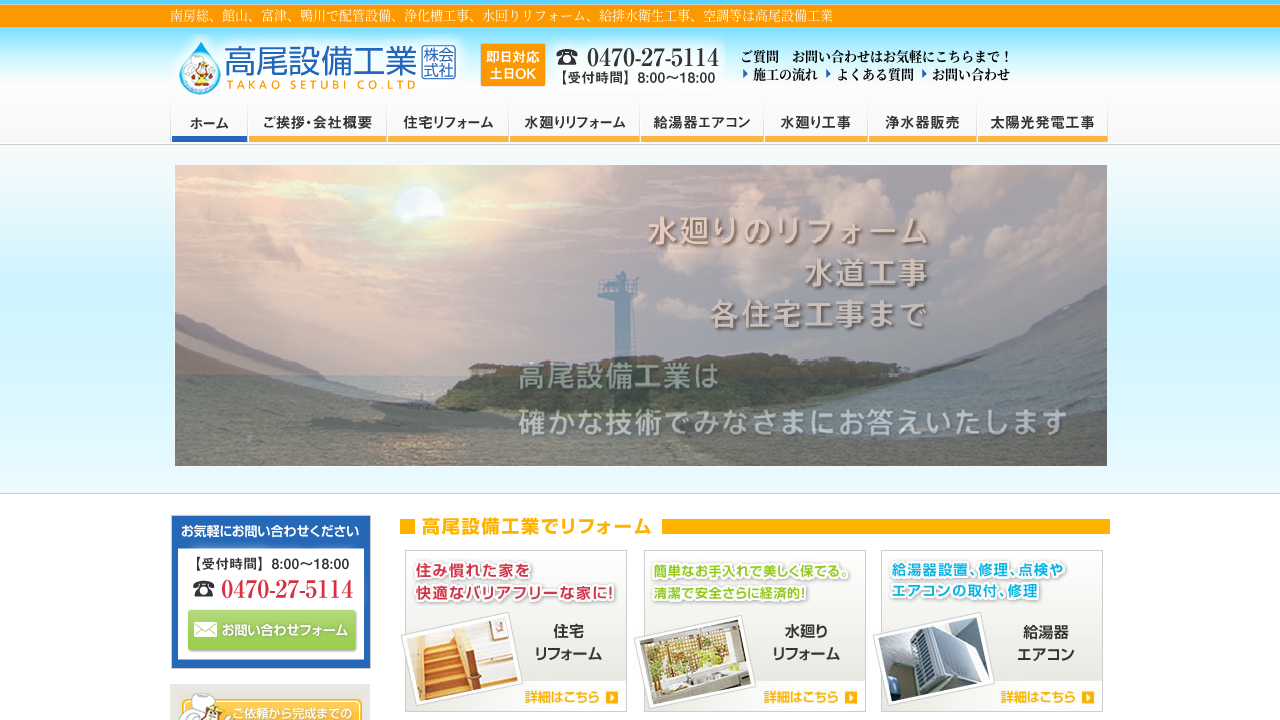Viewport: 1280px width, 720px height.
Task: Click the envelope icon on お問い合わせフォーム button
Action: (x=205, y=630)
